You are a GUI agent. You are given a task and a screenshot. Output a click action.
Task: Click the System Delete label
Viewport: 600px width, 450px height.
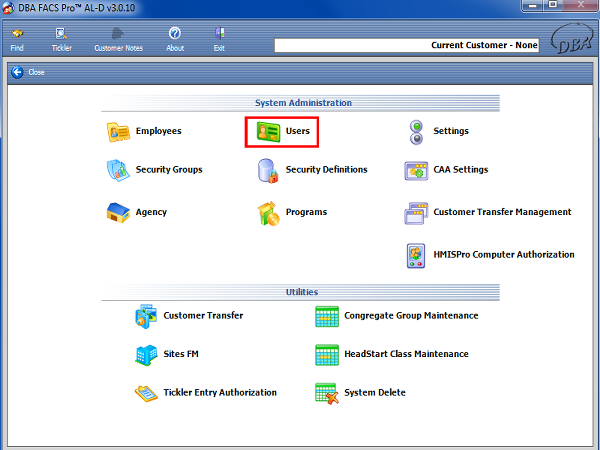click(375, 393)
